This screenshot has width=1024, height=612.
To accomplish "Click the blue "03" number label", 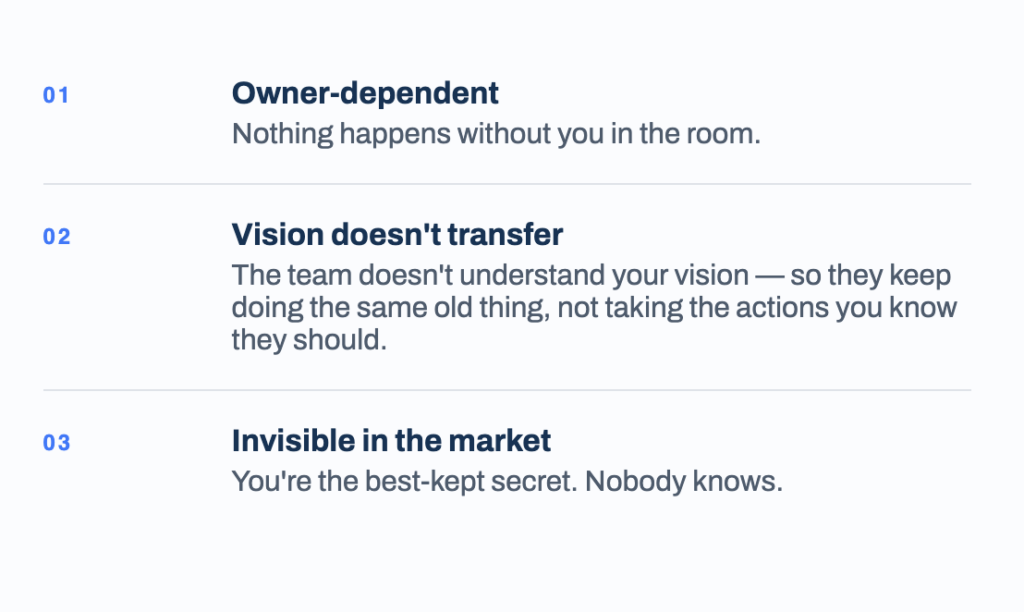I will click(x=56, y=443).
